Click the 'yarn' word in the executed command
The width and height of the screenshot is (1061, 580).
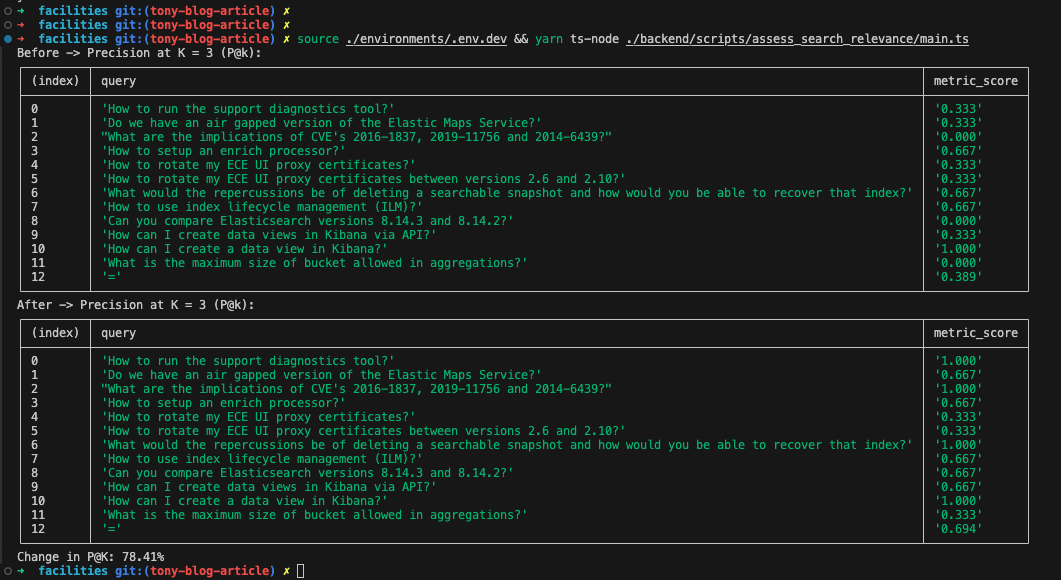pos(549,38)
